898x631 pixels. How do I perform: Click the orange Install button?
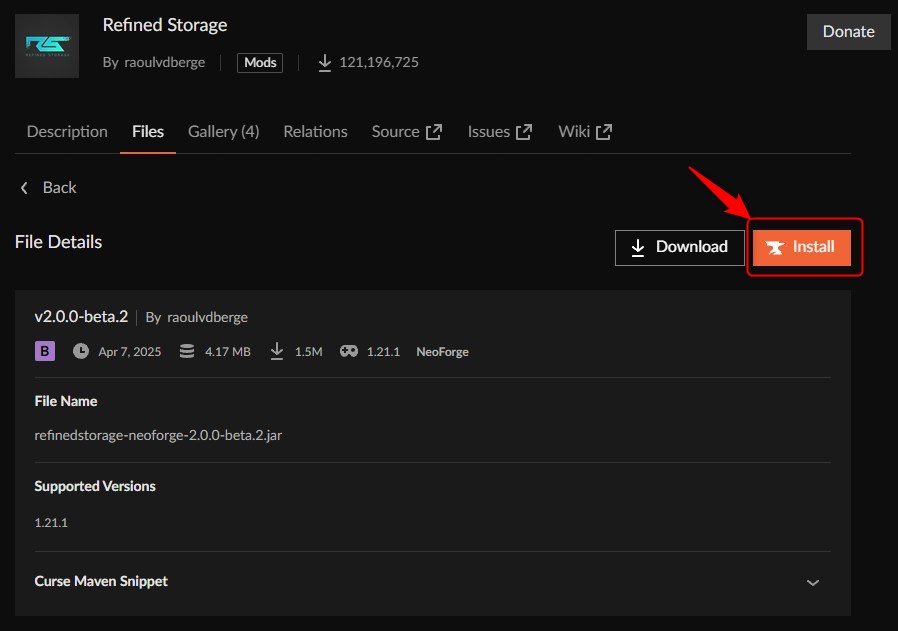coord(802,247)
